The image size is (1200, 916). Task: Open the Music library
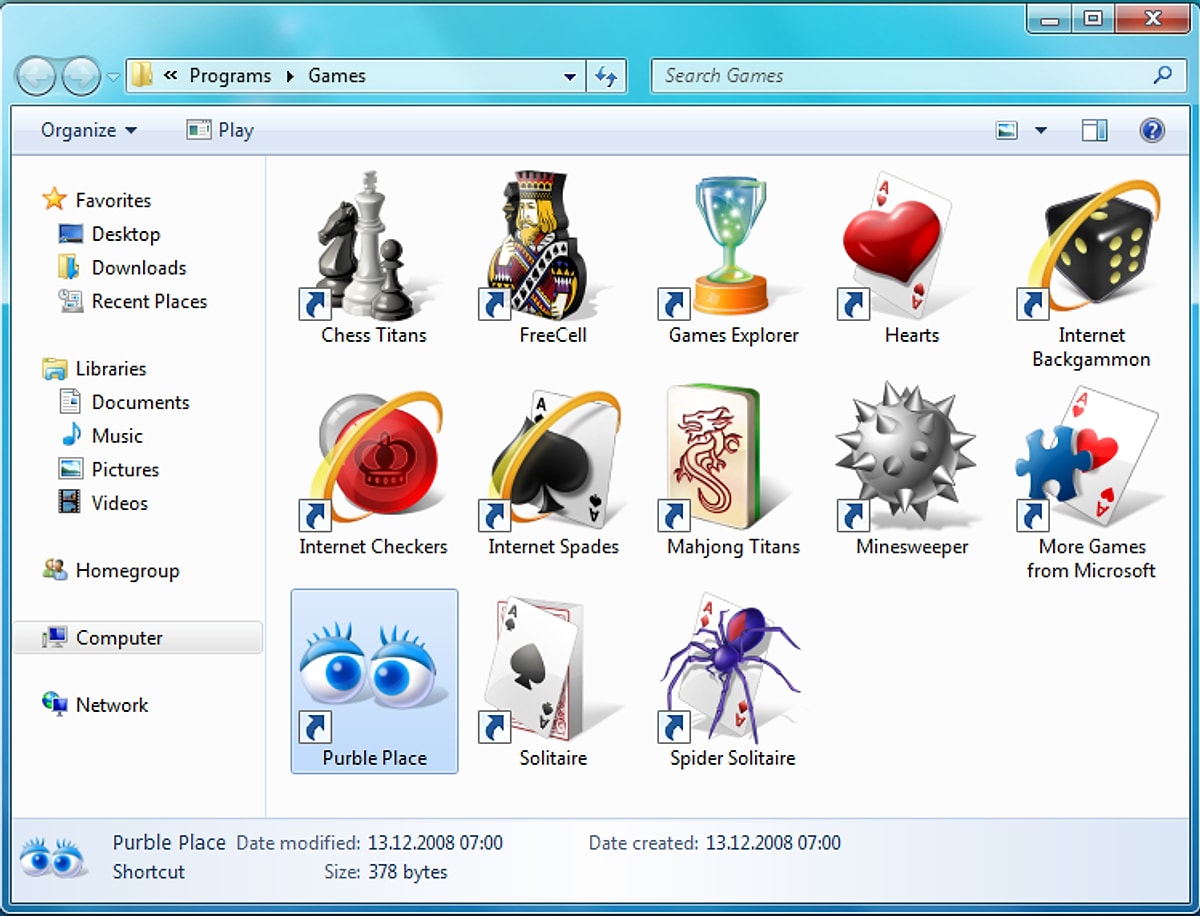click(x=117, y=436)
